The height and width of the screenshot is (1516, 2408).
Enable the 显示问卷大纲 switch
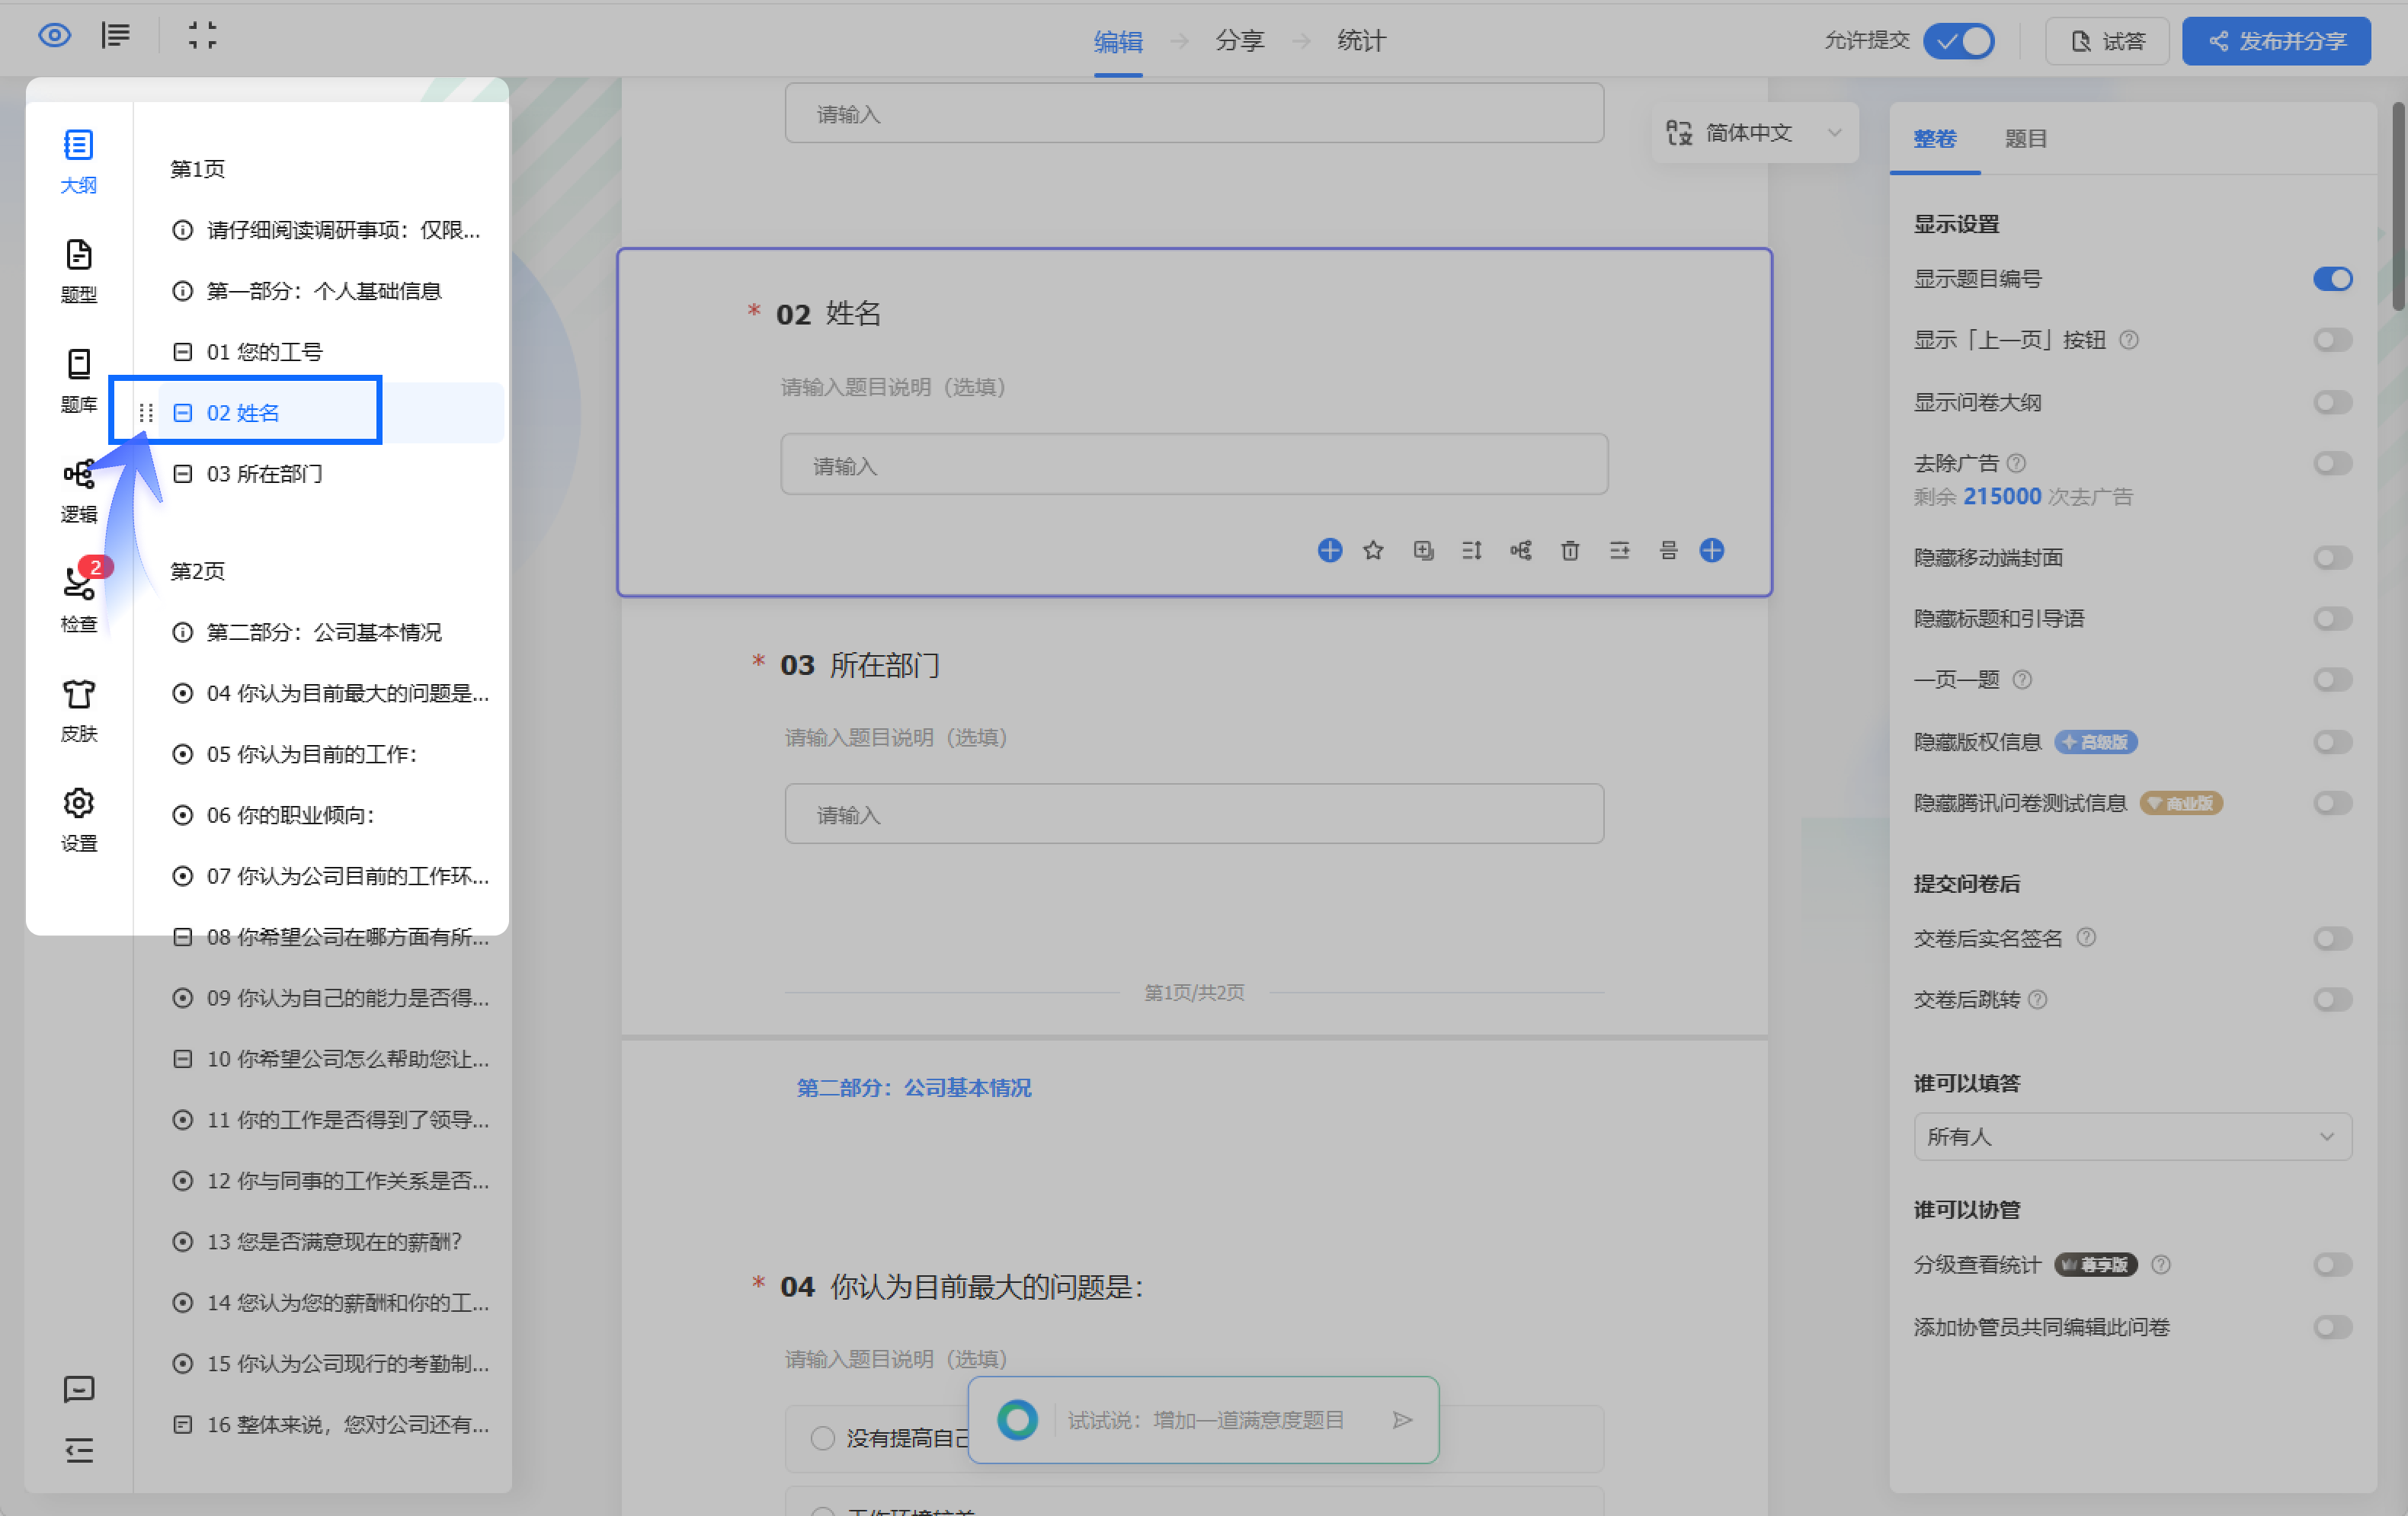(x=2332, y=402)
